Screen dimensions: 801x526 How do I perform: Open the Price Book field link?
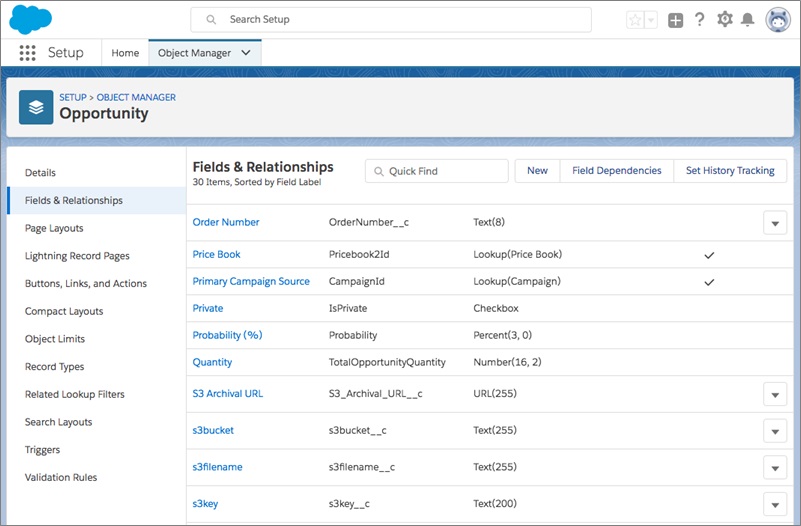coord(216,254)
